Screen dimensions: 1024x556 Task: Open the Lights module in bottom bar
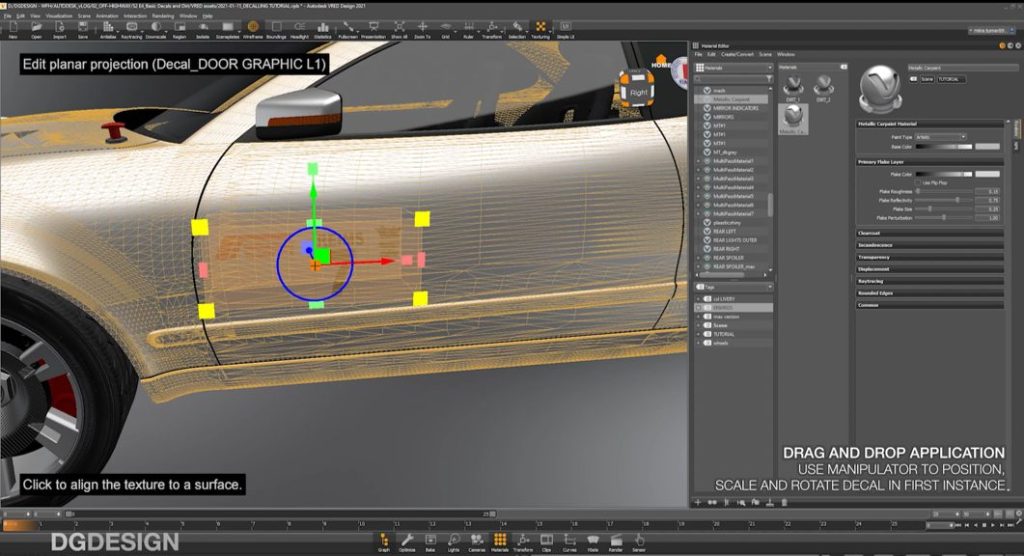point(453,542)
